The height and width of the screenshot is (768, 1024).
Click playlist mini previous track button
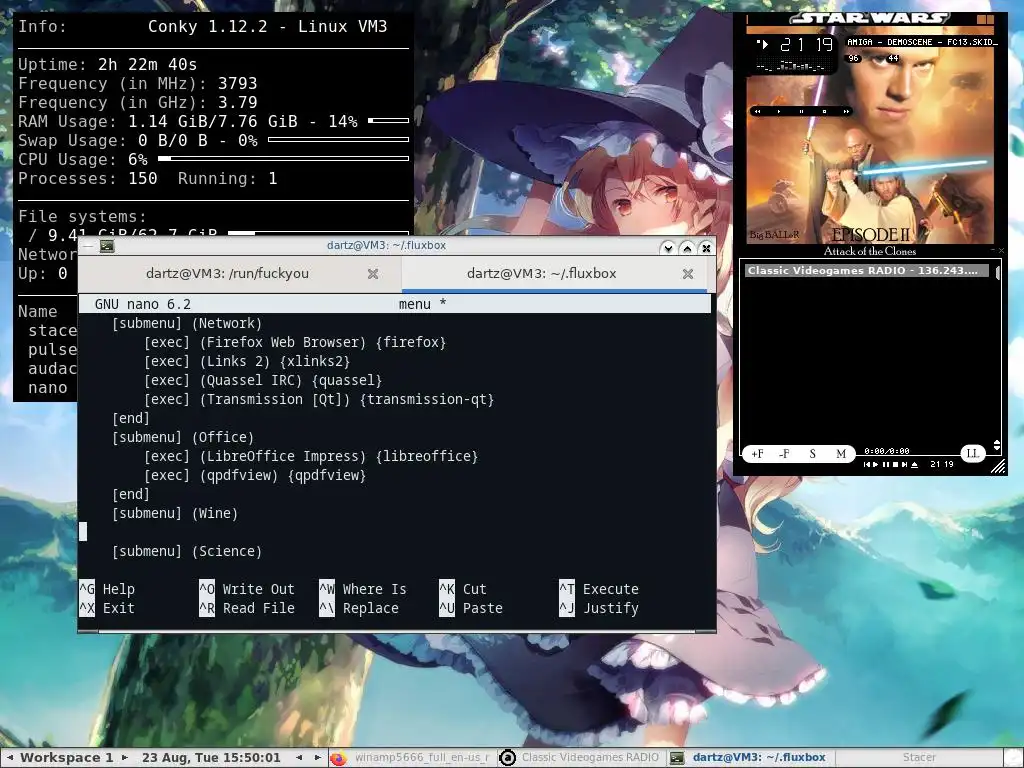pyautogui.click(x=867, y=465)
